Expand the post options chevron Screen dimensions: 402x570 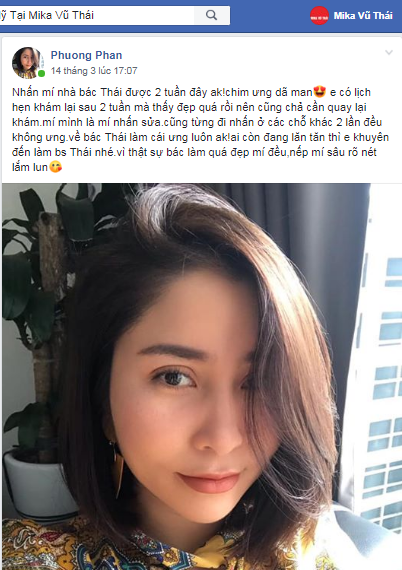(389, 53)
